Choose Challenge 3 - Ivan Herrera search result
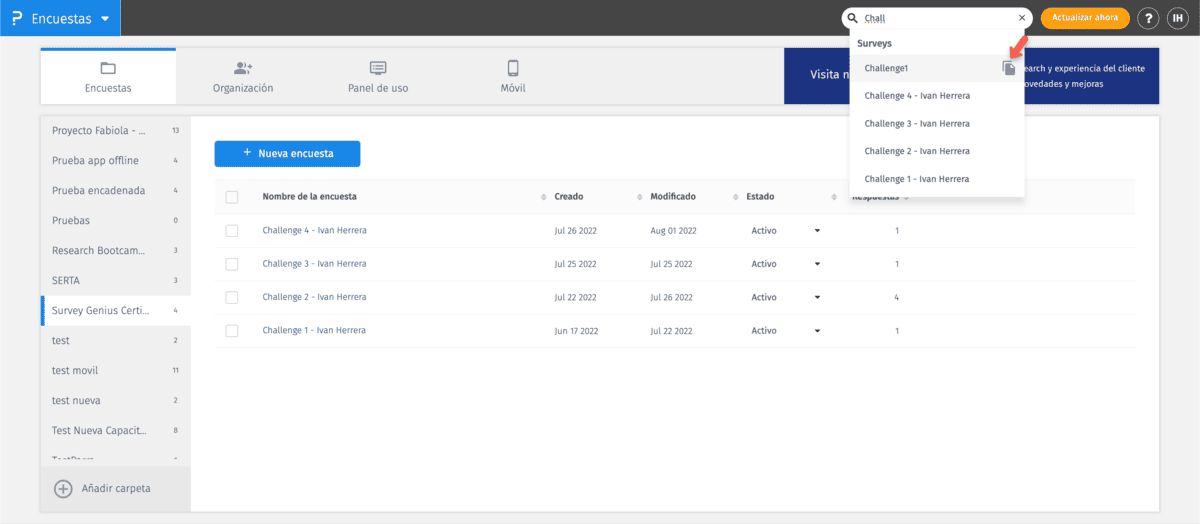This screenshot has width=1200, height=524. pyautogui.click(x=917, y=123)
